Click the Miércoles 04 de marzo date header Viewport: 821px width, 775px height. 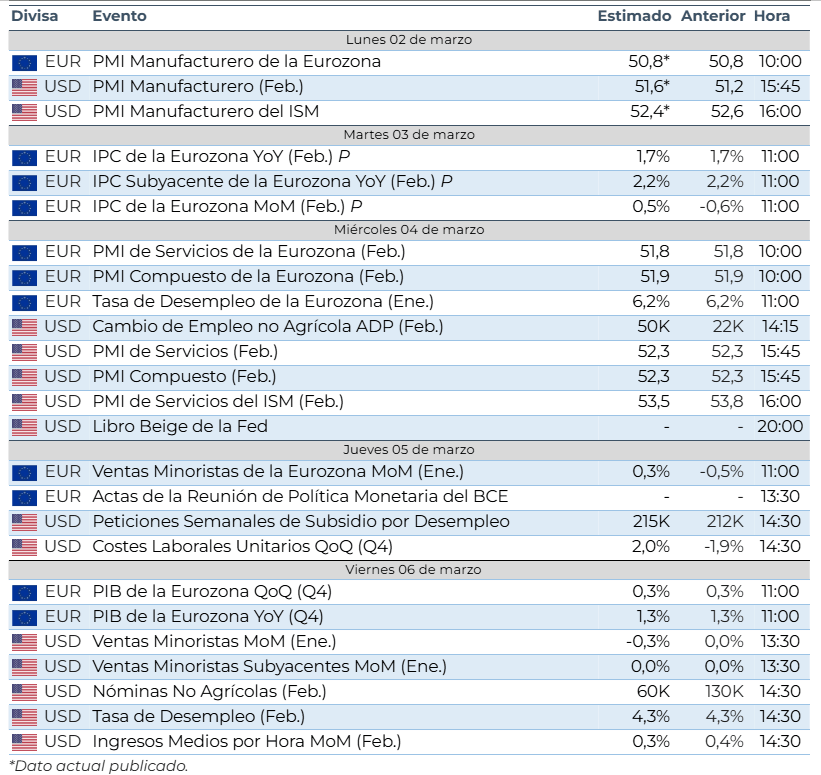[x=408, y=230]
